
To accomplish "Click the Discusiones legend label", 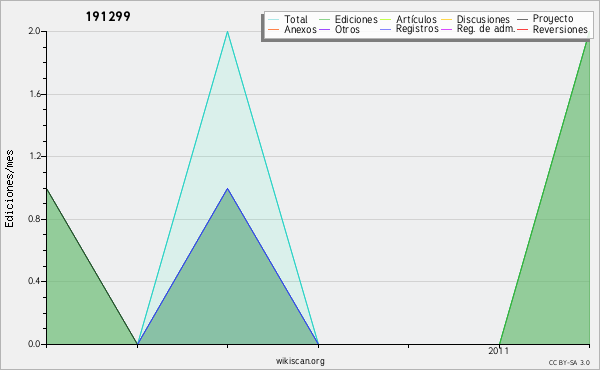I will [x=483, y=19].
